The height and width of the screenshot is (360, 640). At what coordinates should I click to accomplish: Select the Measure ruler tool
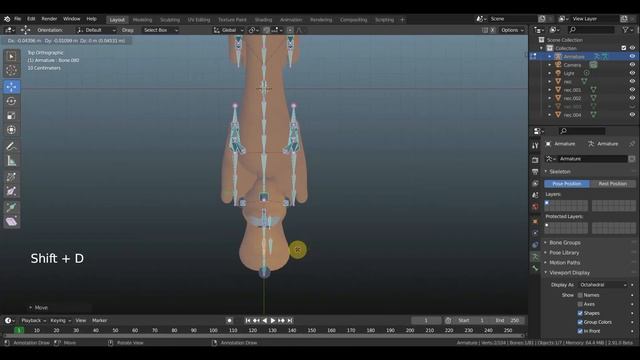point(11,160)
